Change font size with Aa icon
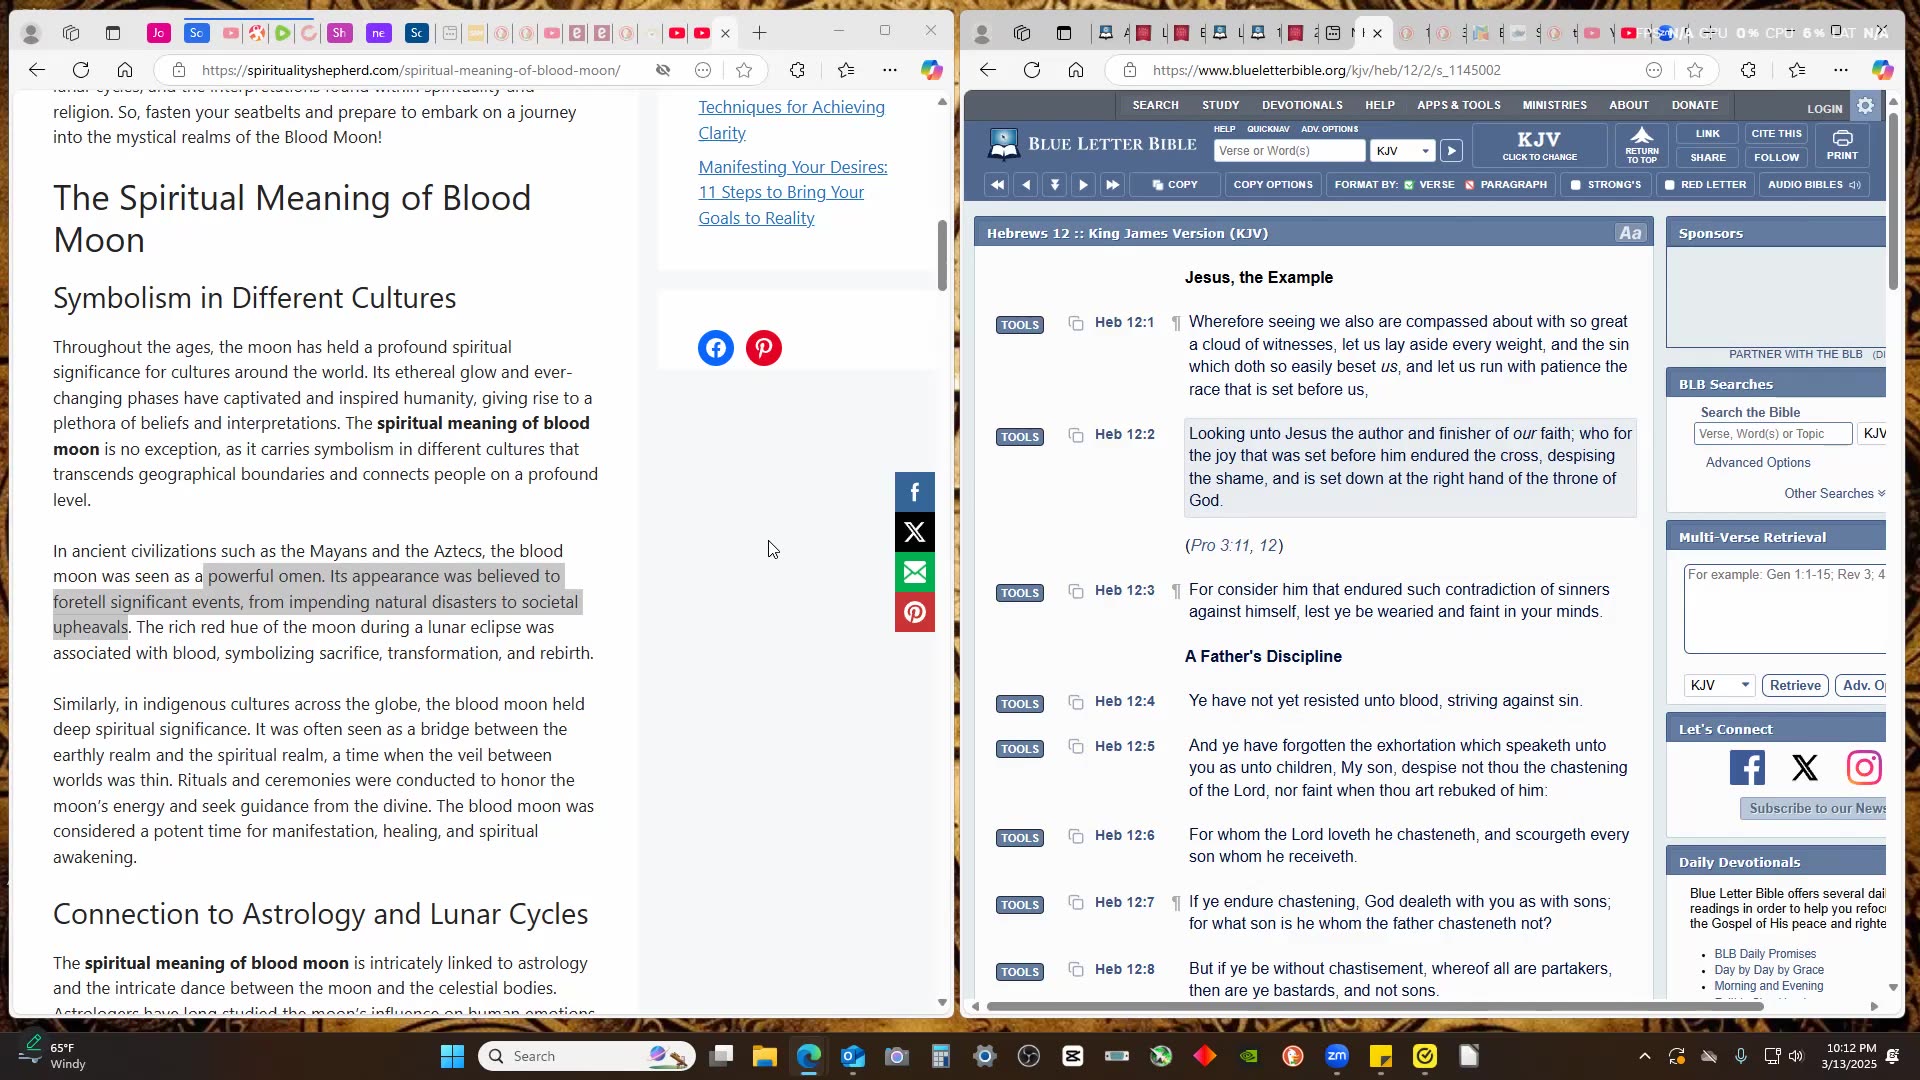 coord(1629,233)
